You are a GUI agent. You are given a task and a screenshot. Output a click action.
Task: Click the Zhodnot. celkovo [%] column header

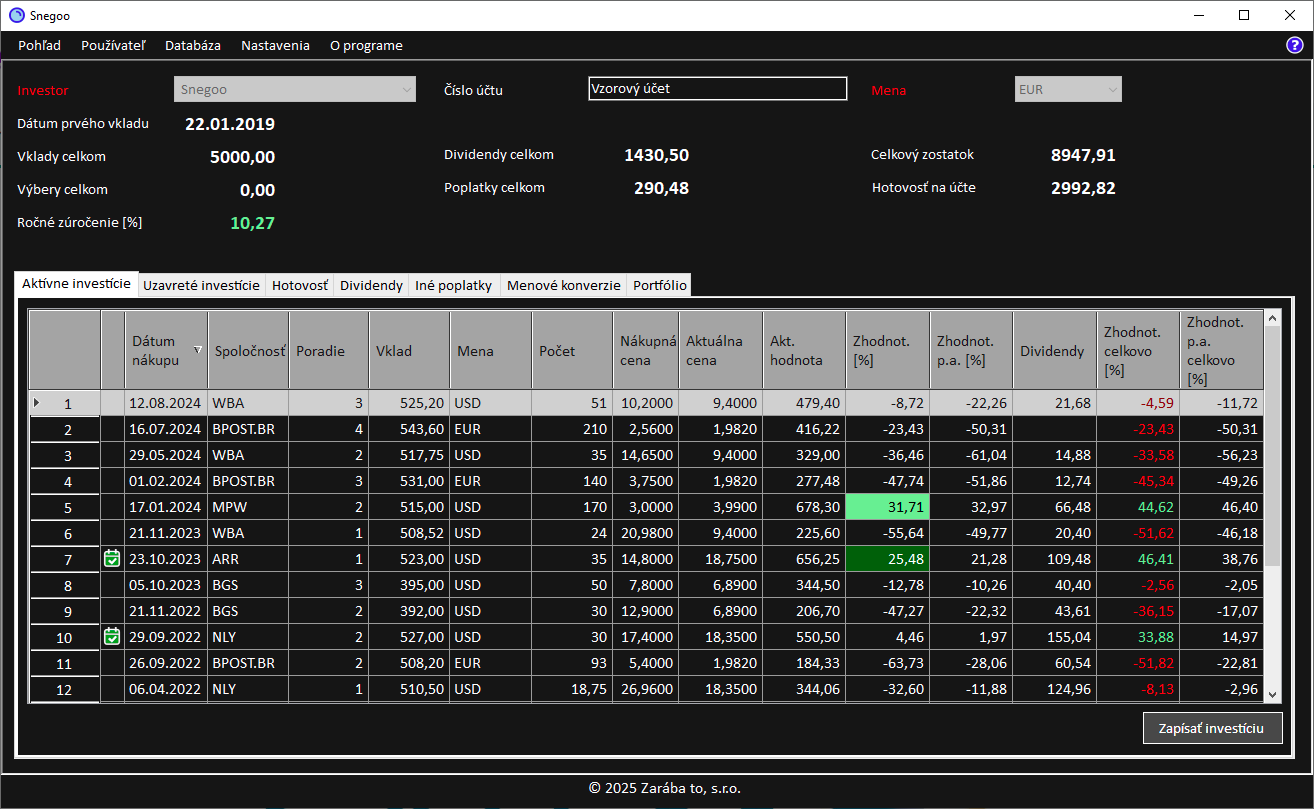(x=1138, y=350)
